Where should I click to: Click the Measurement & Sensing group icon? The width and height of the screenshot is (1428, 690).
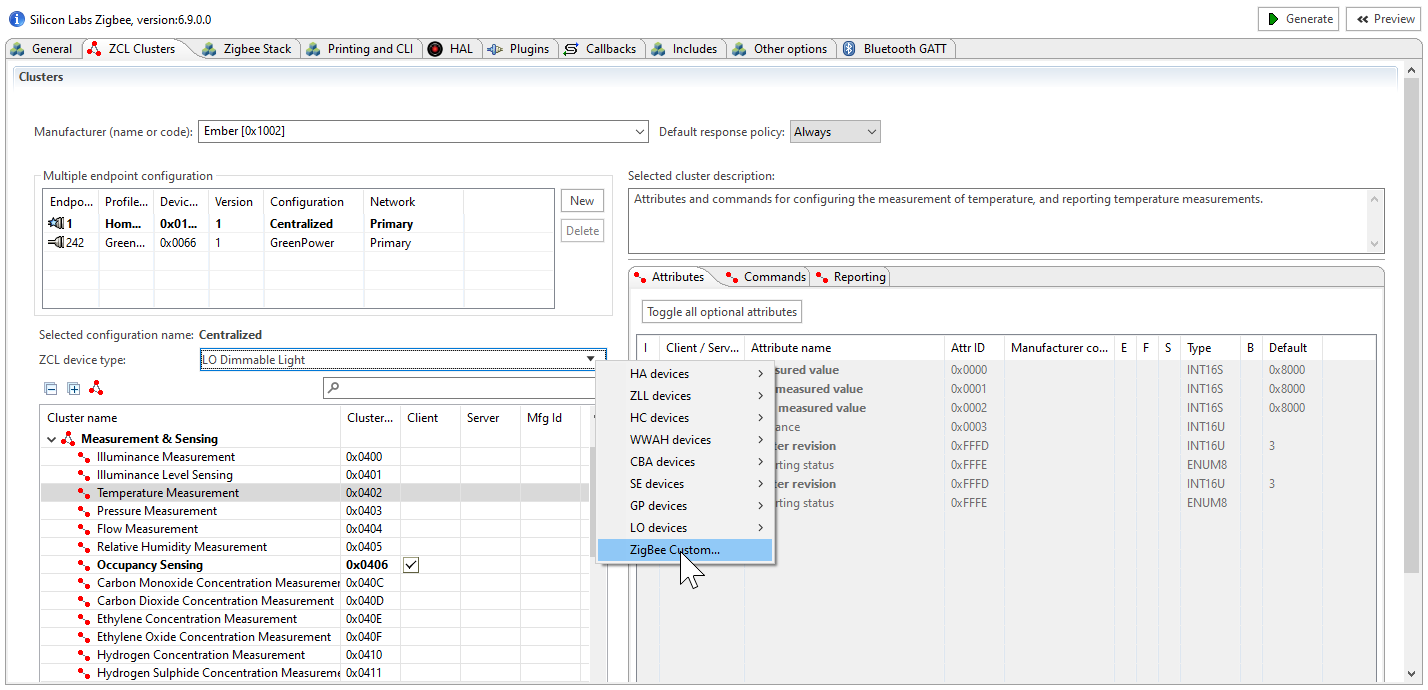pyautogui.click(x=68, y=439)
